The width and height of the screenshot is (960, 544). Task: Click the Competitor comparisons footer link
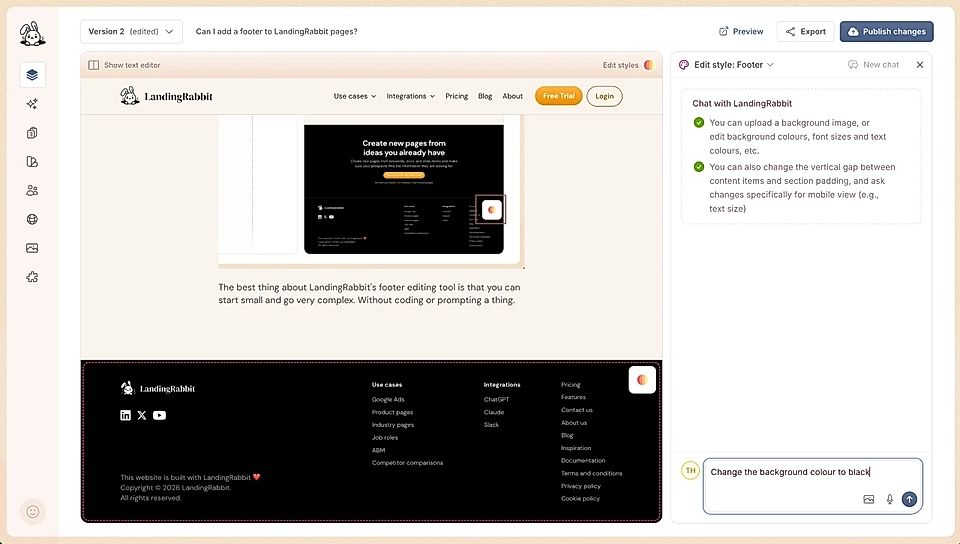(x=408, y=463)
